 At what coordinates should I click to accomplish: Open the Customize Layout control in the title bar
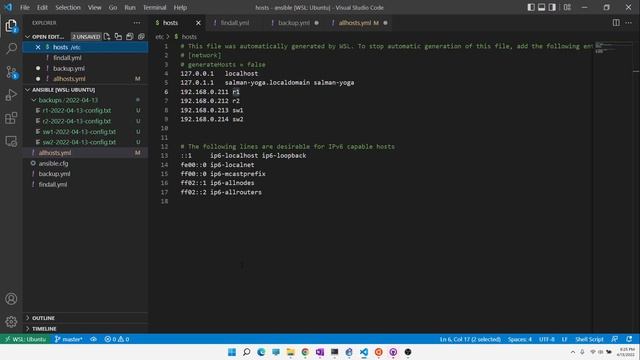(x=567, y=7)
